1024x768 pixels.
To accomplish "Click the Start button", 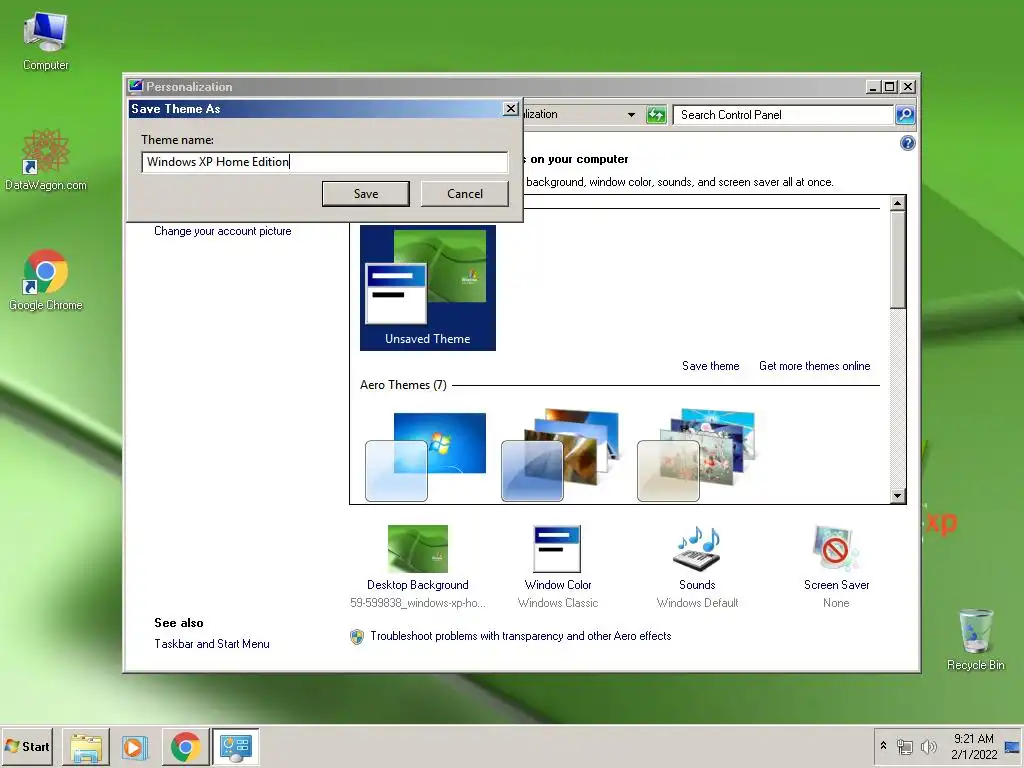I will 27,746.
